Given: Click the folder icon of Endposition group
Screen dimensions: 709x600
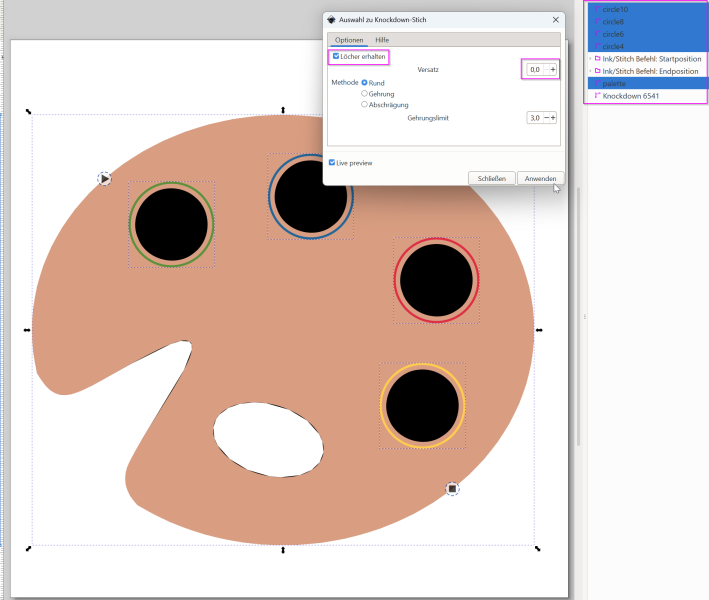Looking at the screenshot, I should click(597, 72).
